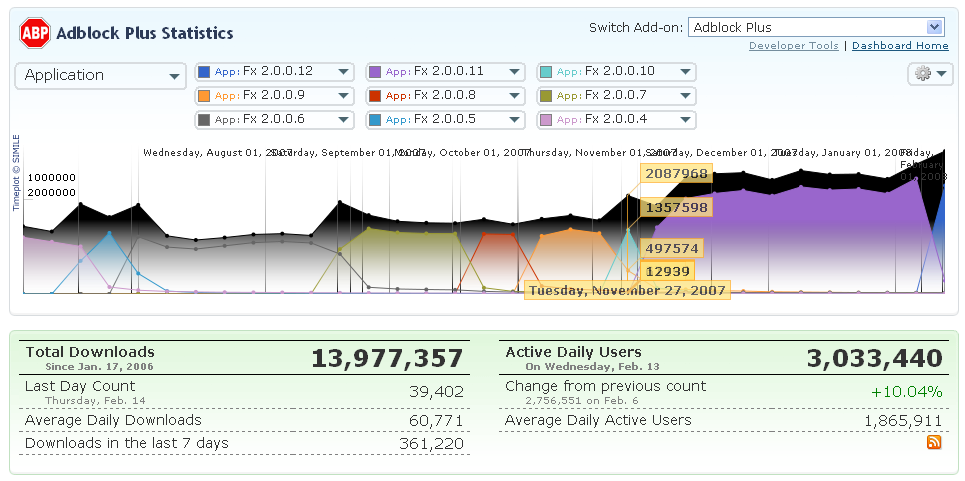Click the total downloads figure 13,977,357

coord(386,359)
